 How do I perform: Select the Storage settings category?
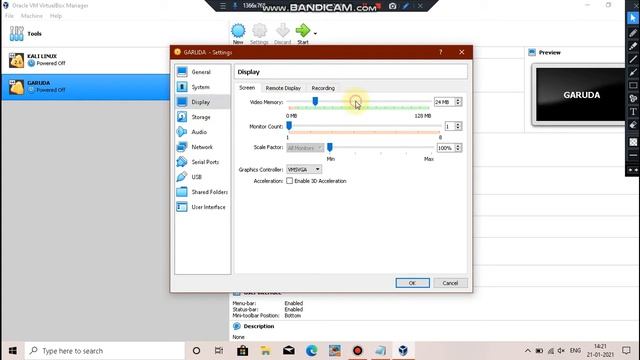pyautogui.click(x=202, y=117)
